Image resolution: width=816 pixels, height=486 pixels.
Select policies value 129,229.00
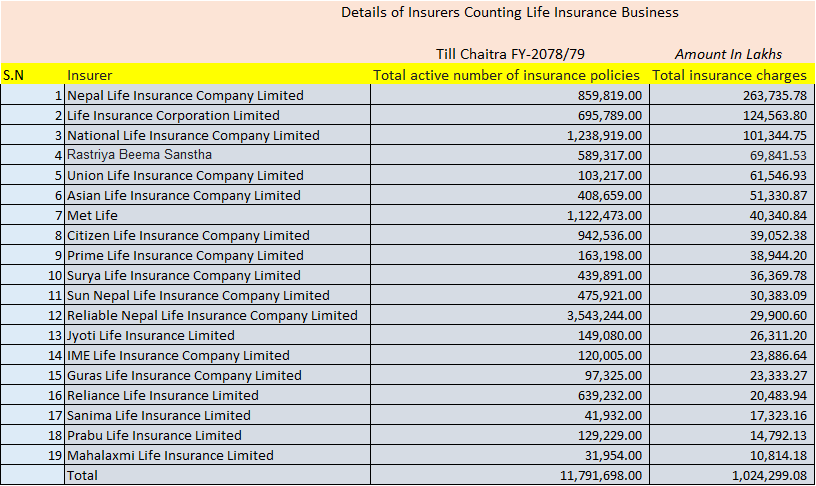click(x=610, y=436)
